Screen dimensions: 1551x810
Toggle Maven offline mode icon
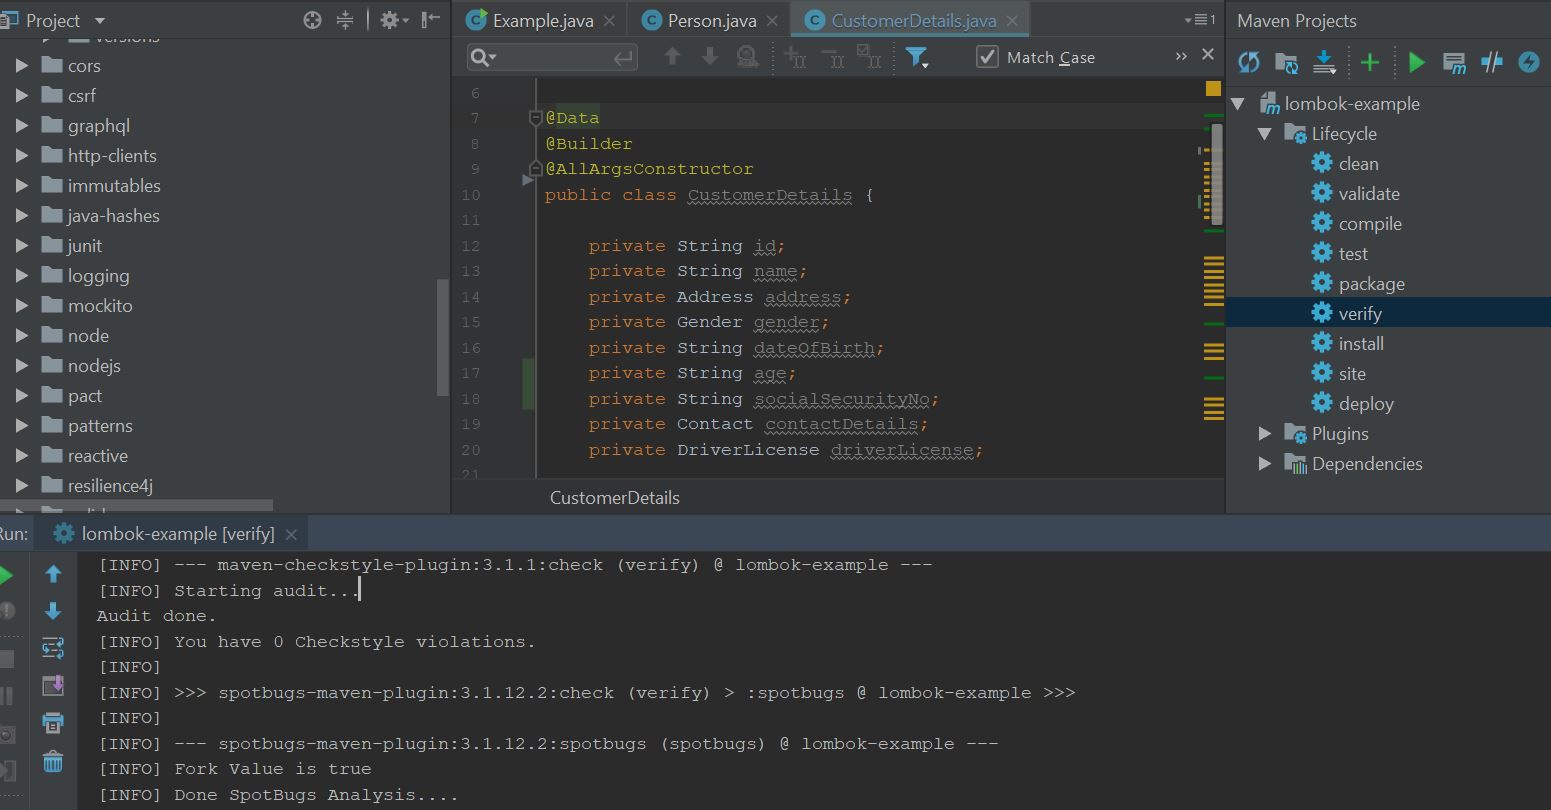pyautogui.click(x=1491, y=62)
